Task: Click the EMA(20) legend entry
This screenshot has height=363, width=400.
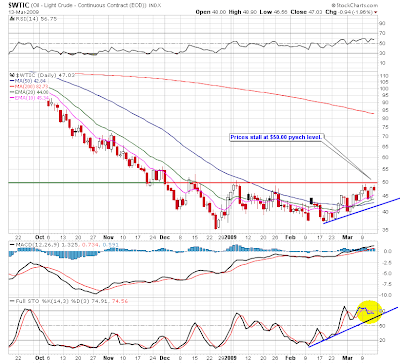Action: [29, 92]
